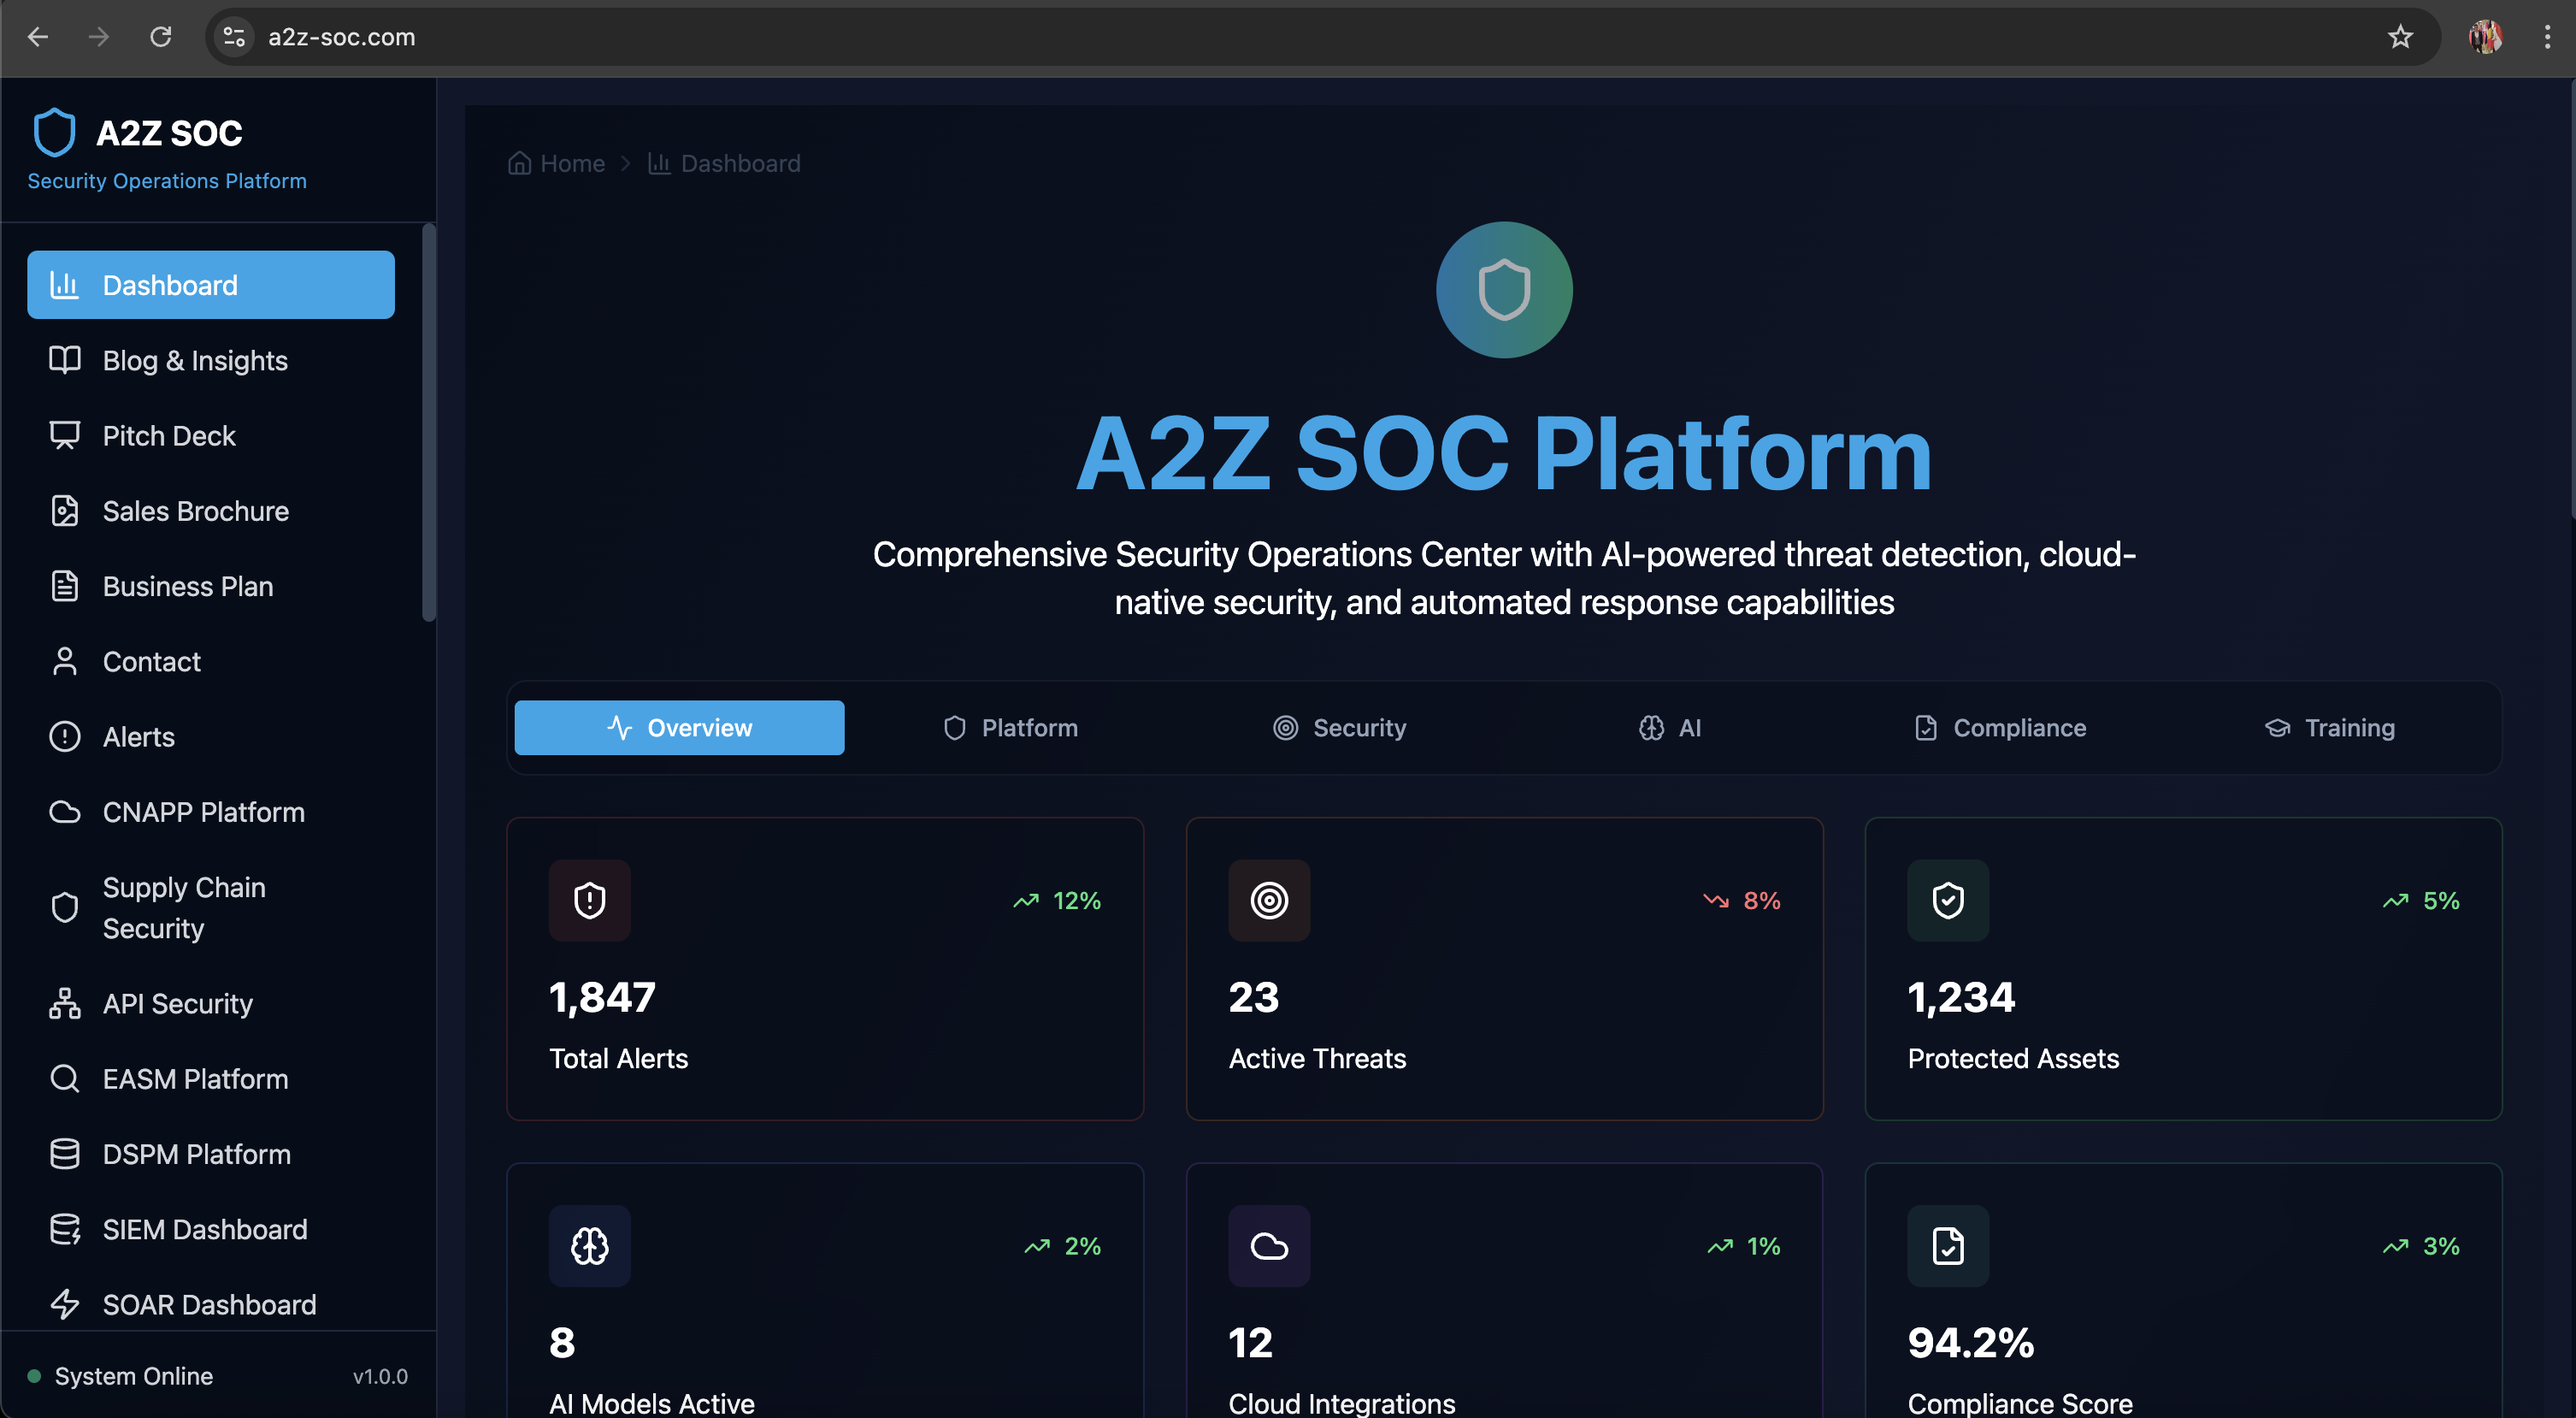2576x1418 pixels.
Task: Click the browser forward arrow
Action: coord(99,37)
